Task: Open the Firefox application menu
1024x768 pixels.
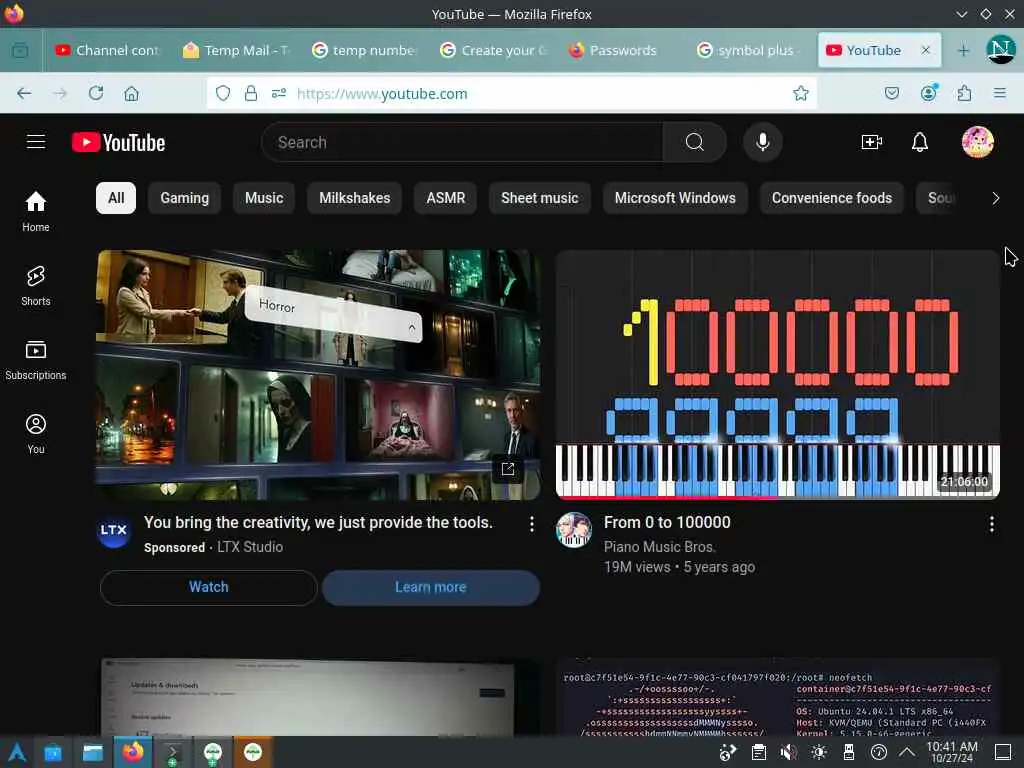Action: tap(1000, 93)
